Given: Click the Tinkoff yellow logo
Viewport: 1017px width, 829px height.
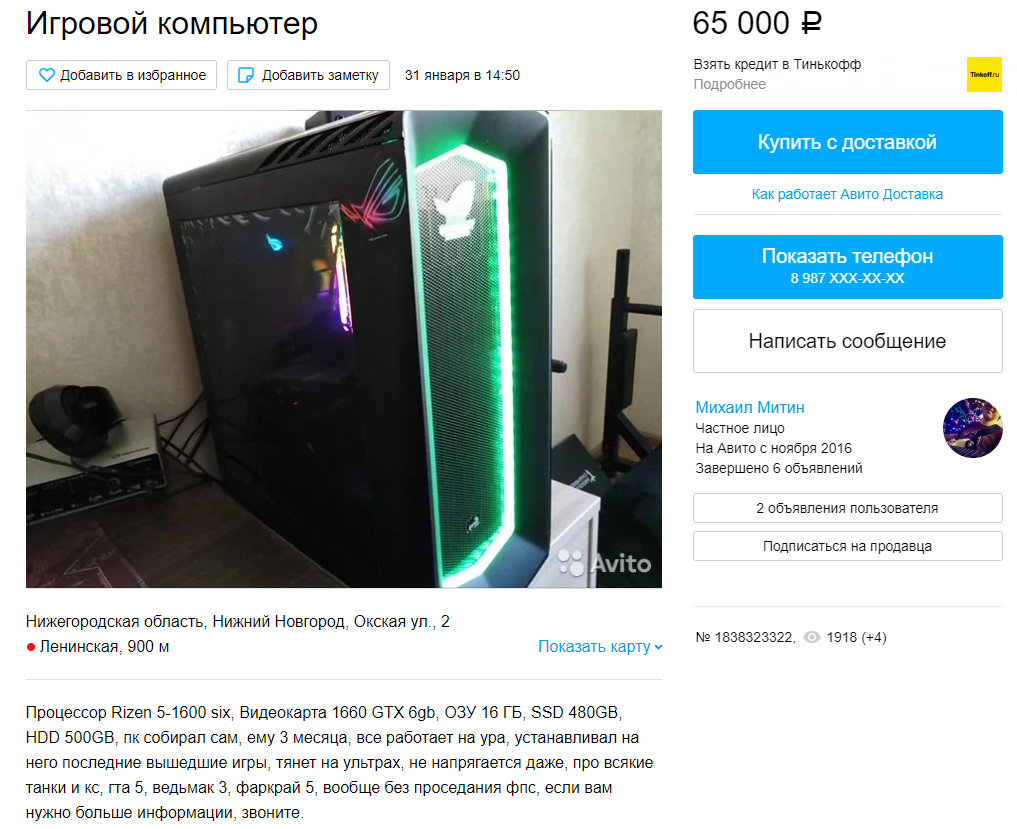Looking at the screenshot, I should pyautogui.click(x=984, y=75).
